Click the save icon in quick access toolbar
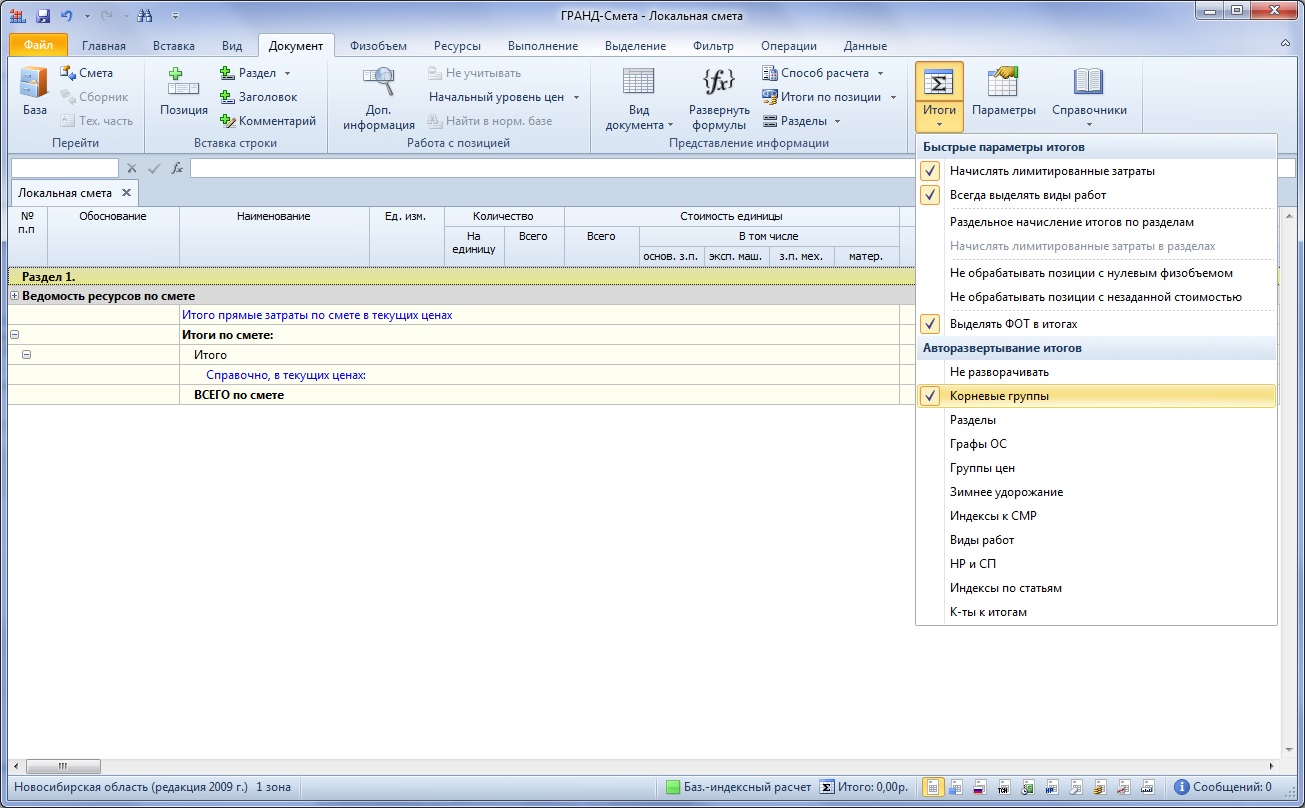 click(43, 16)
